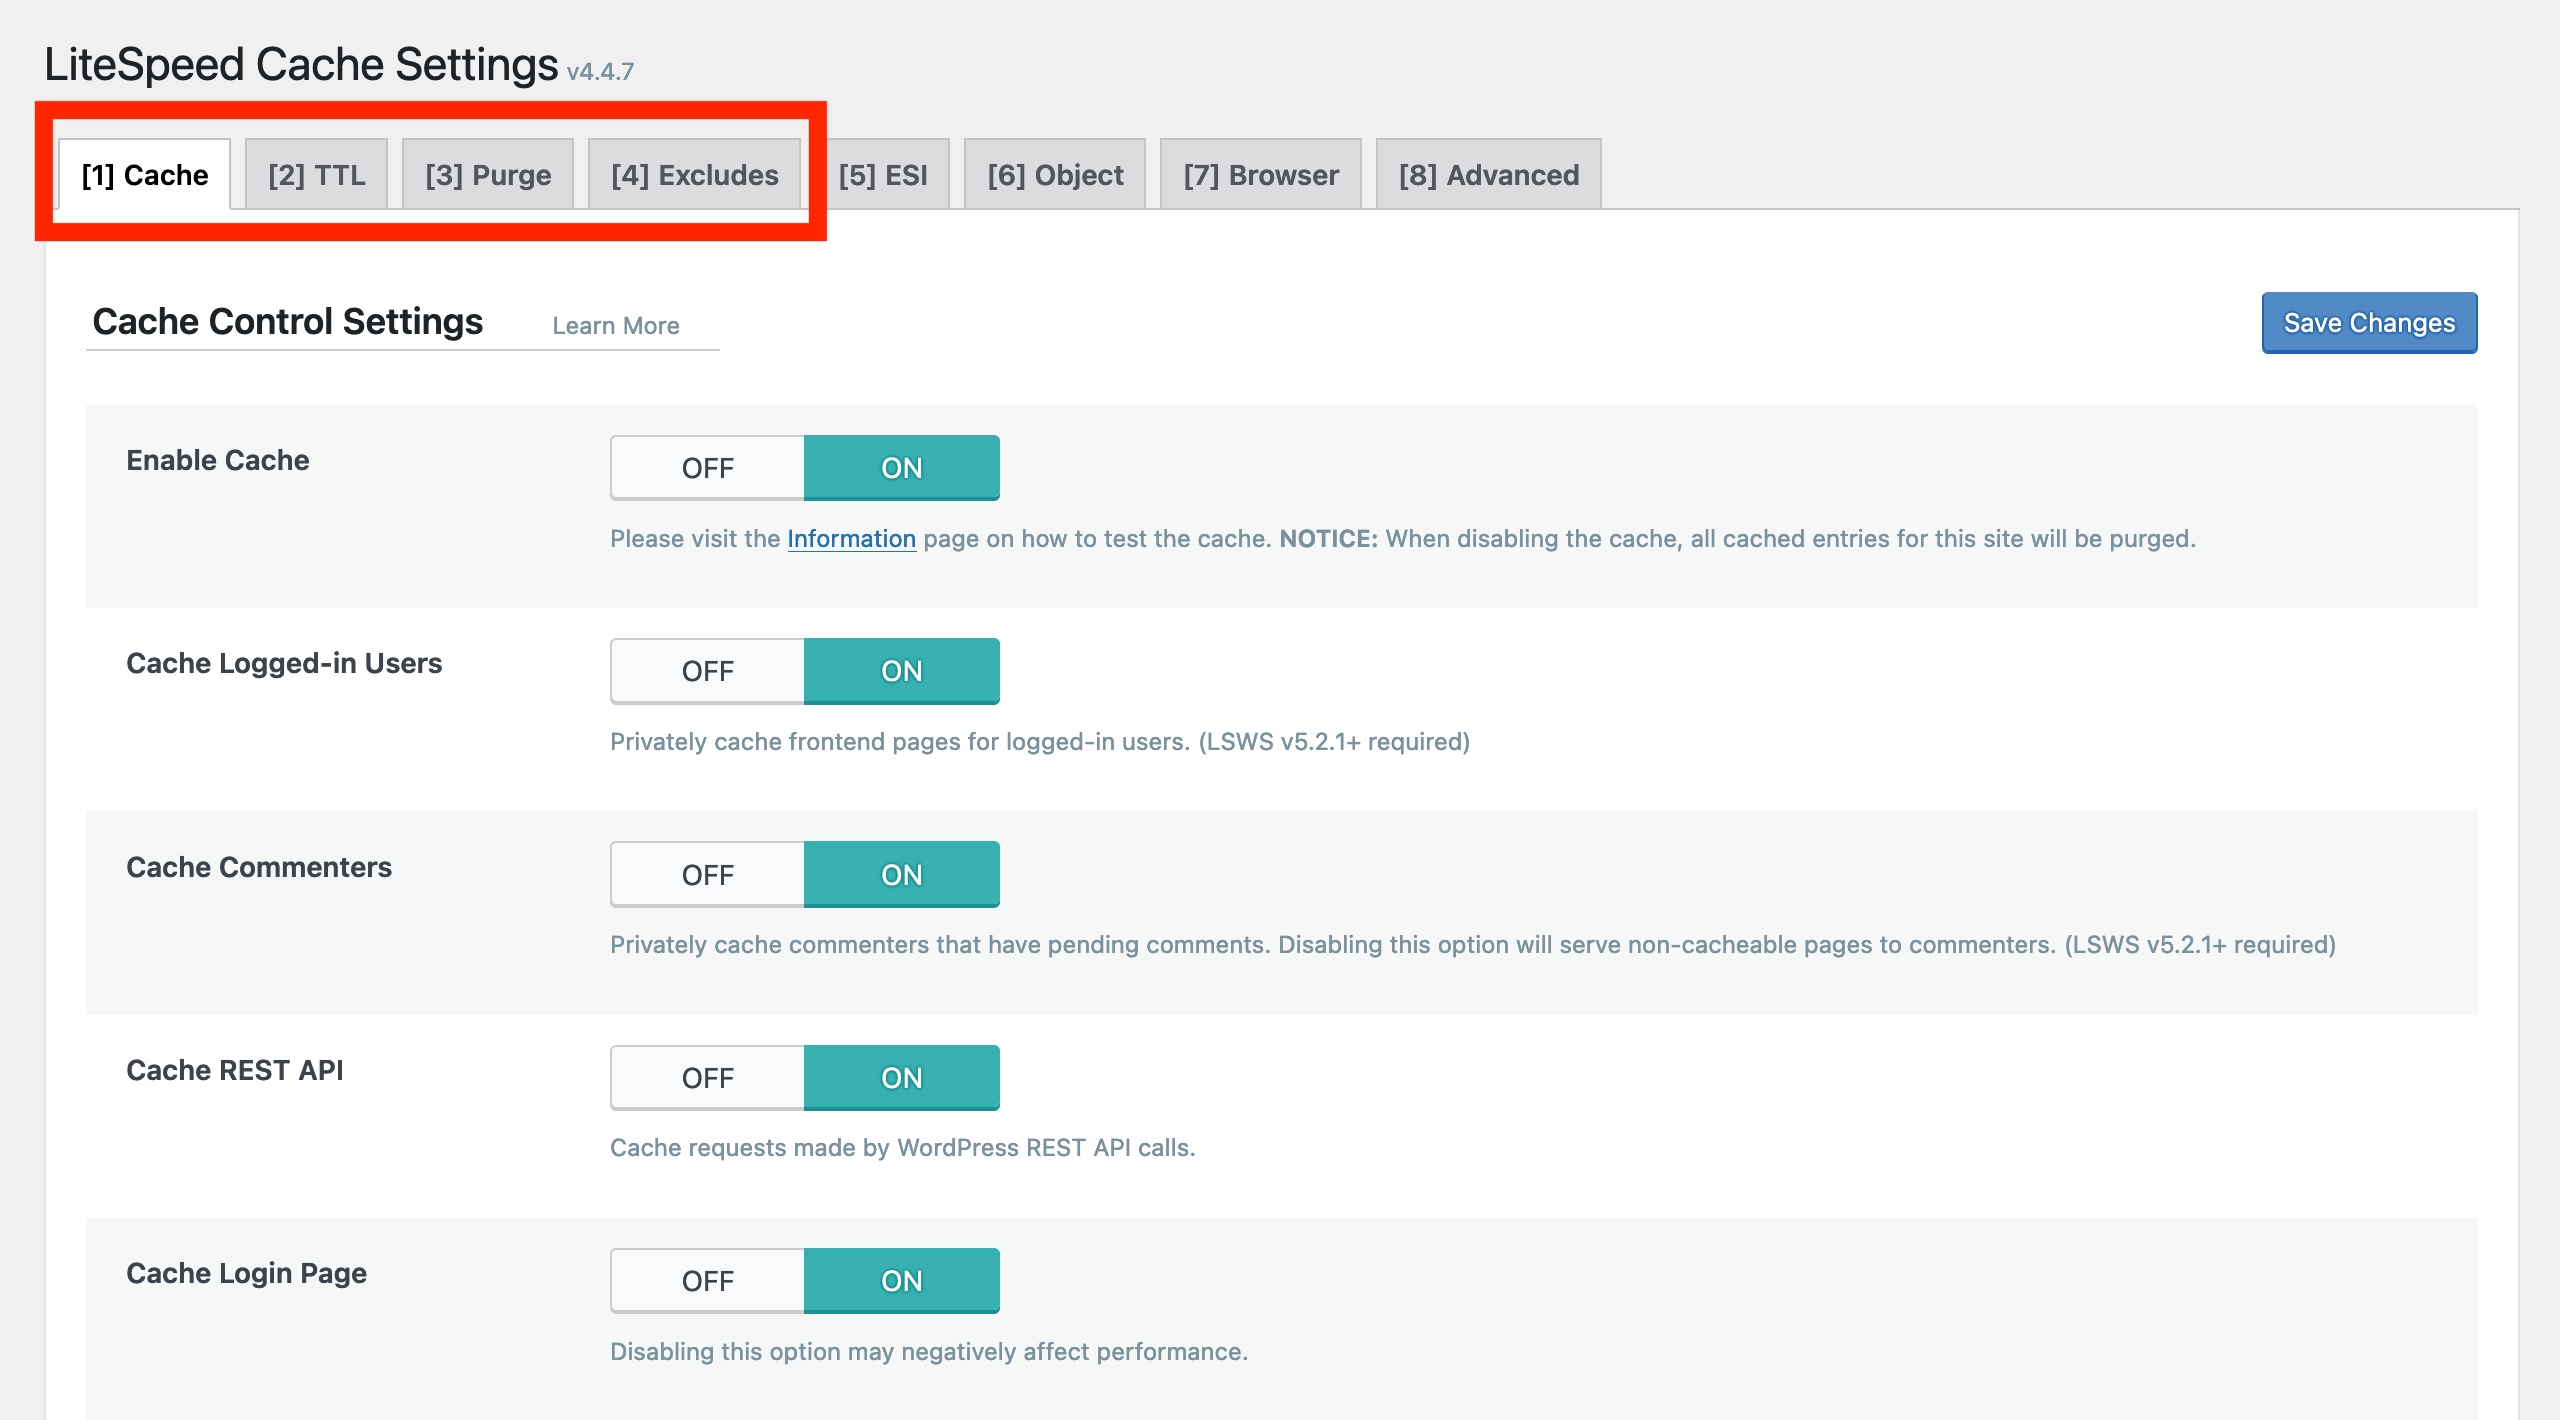Image resolution: width=2560 pixels, height=1420 pixels.
Task: Click the LiteSpeed Cache Settings title
Action: pyautogui.click(x=301, y=65)
